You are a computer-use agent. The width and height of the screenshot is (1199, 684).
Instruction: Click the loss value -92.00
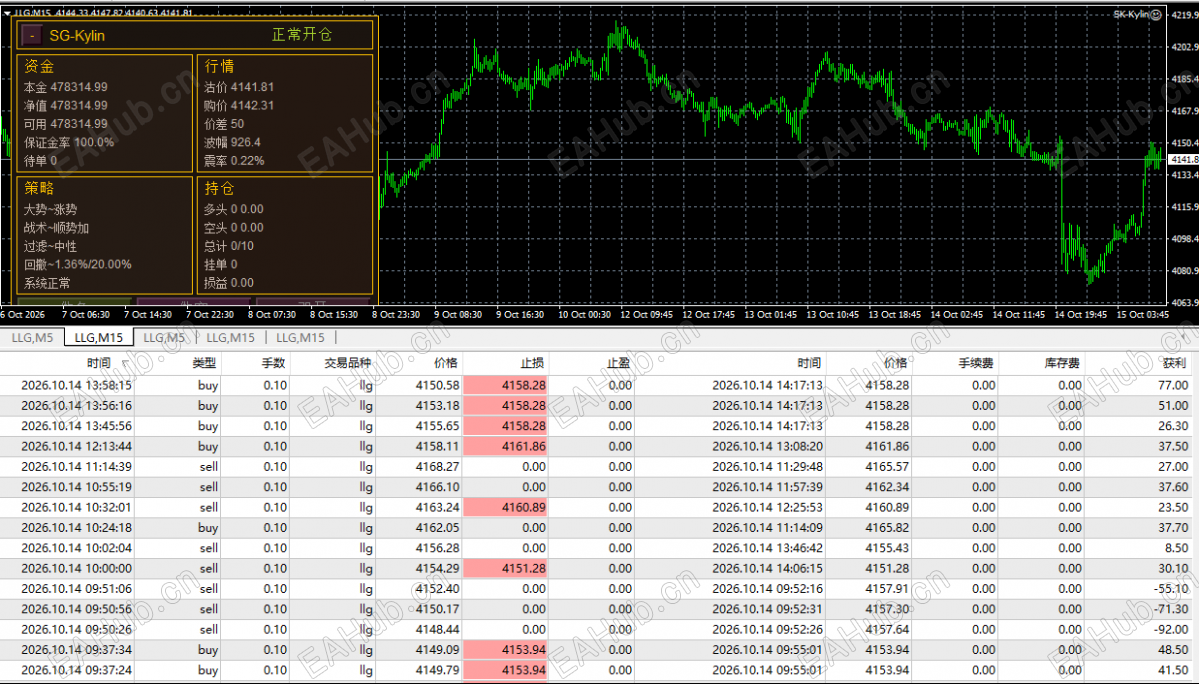(x=1171, y=630)
